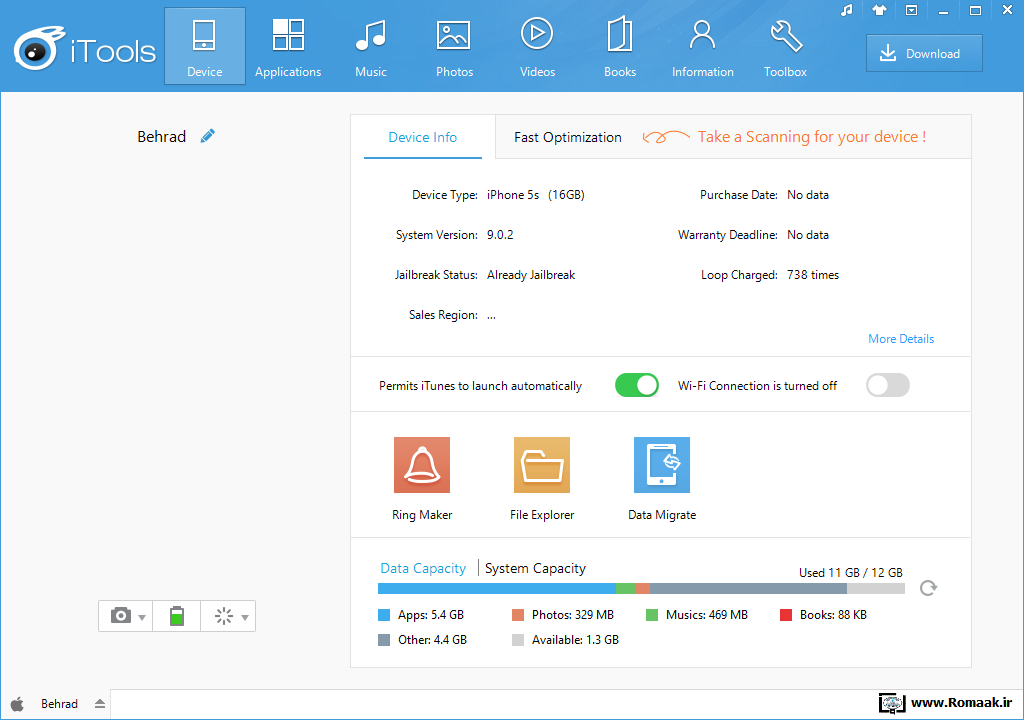Select the Behrad device in the bottom bar
This screenshot has height=720, width=1024.
click(x=59, y=704)
